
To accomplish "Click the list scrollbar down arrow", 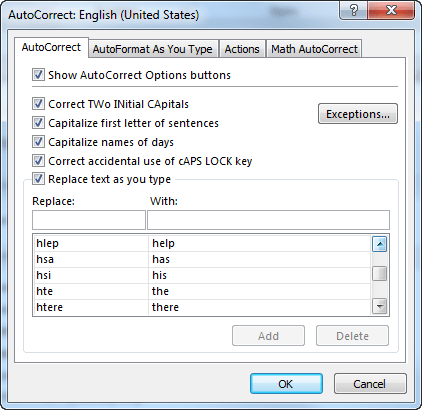I will pos(379,306).
